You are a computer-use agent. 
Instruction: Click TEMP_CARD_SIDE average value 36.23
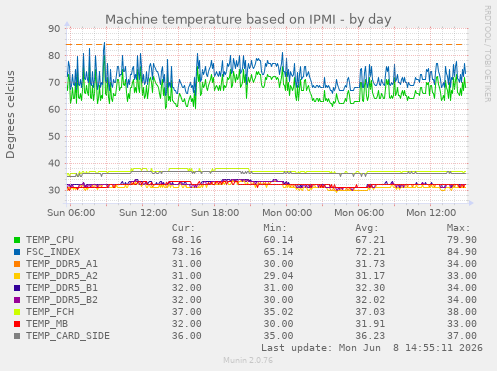(x=370, y=336)
